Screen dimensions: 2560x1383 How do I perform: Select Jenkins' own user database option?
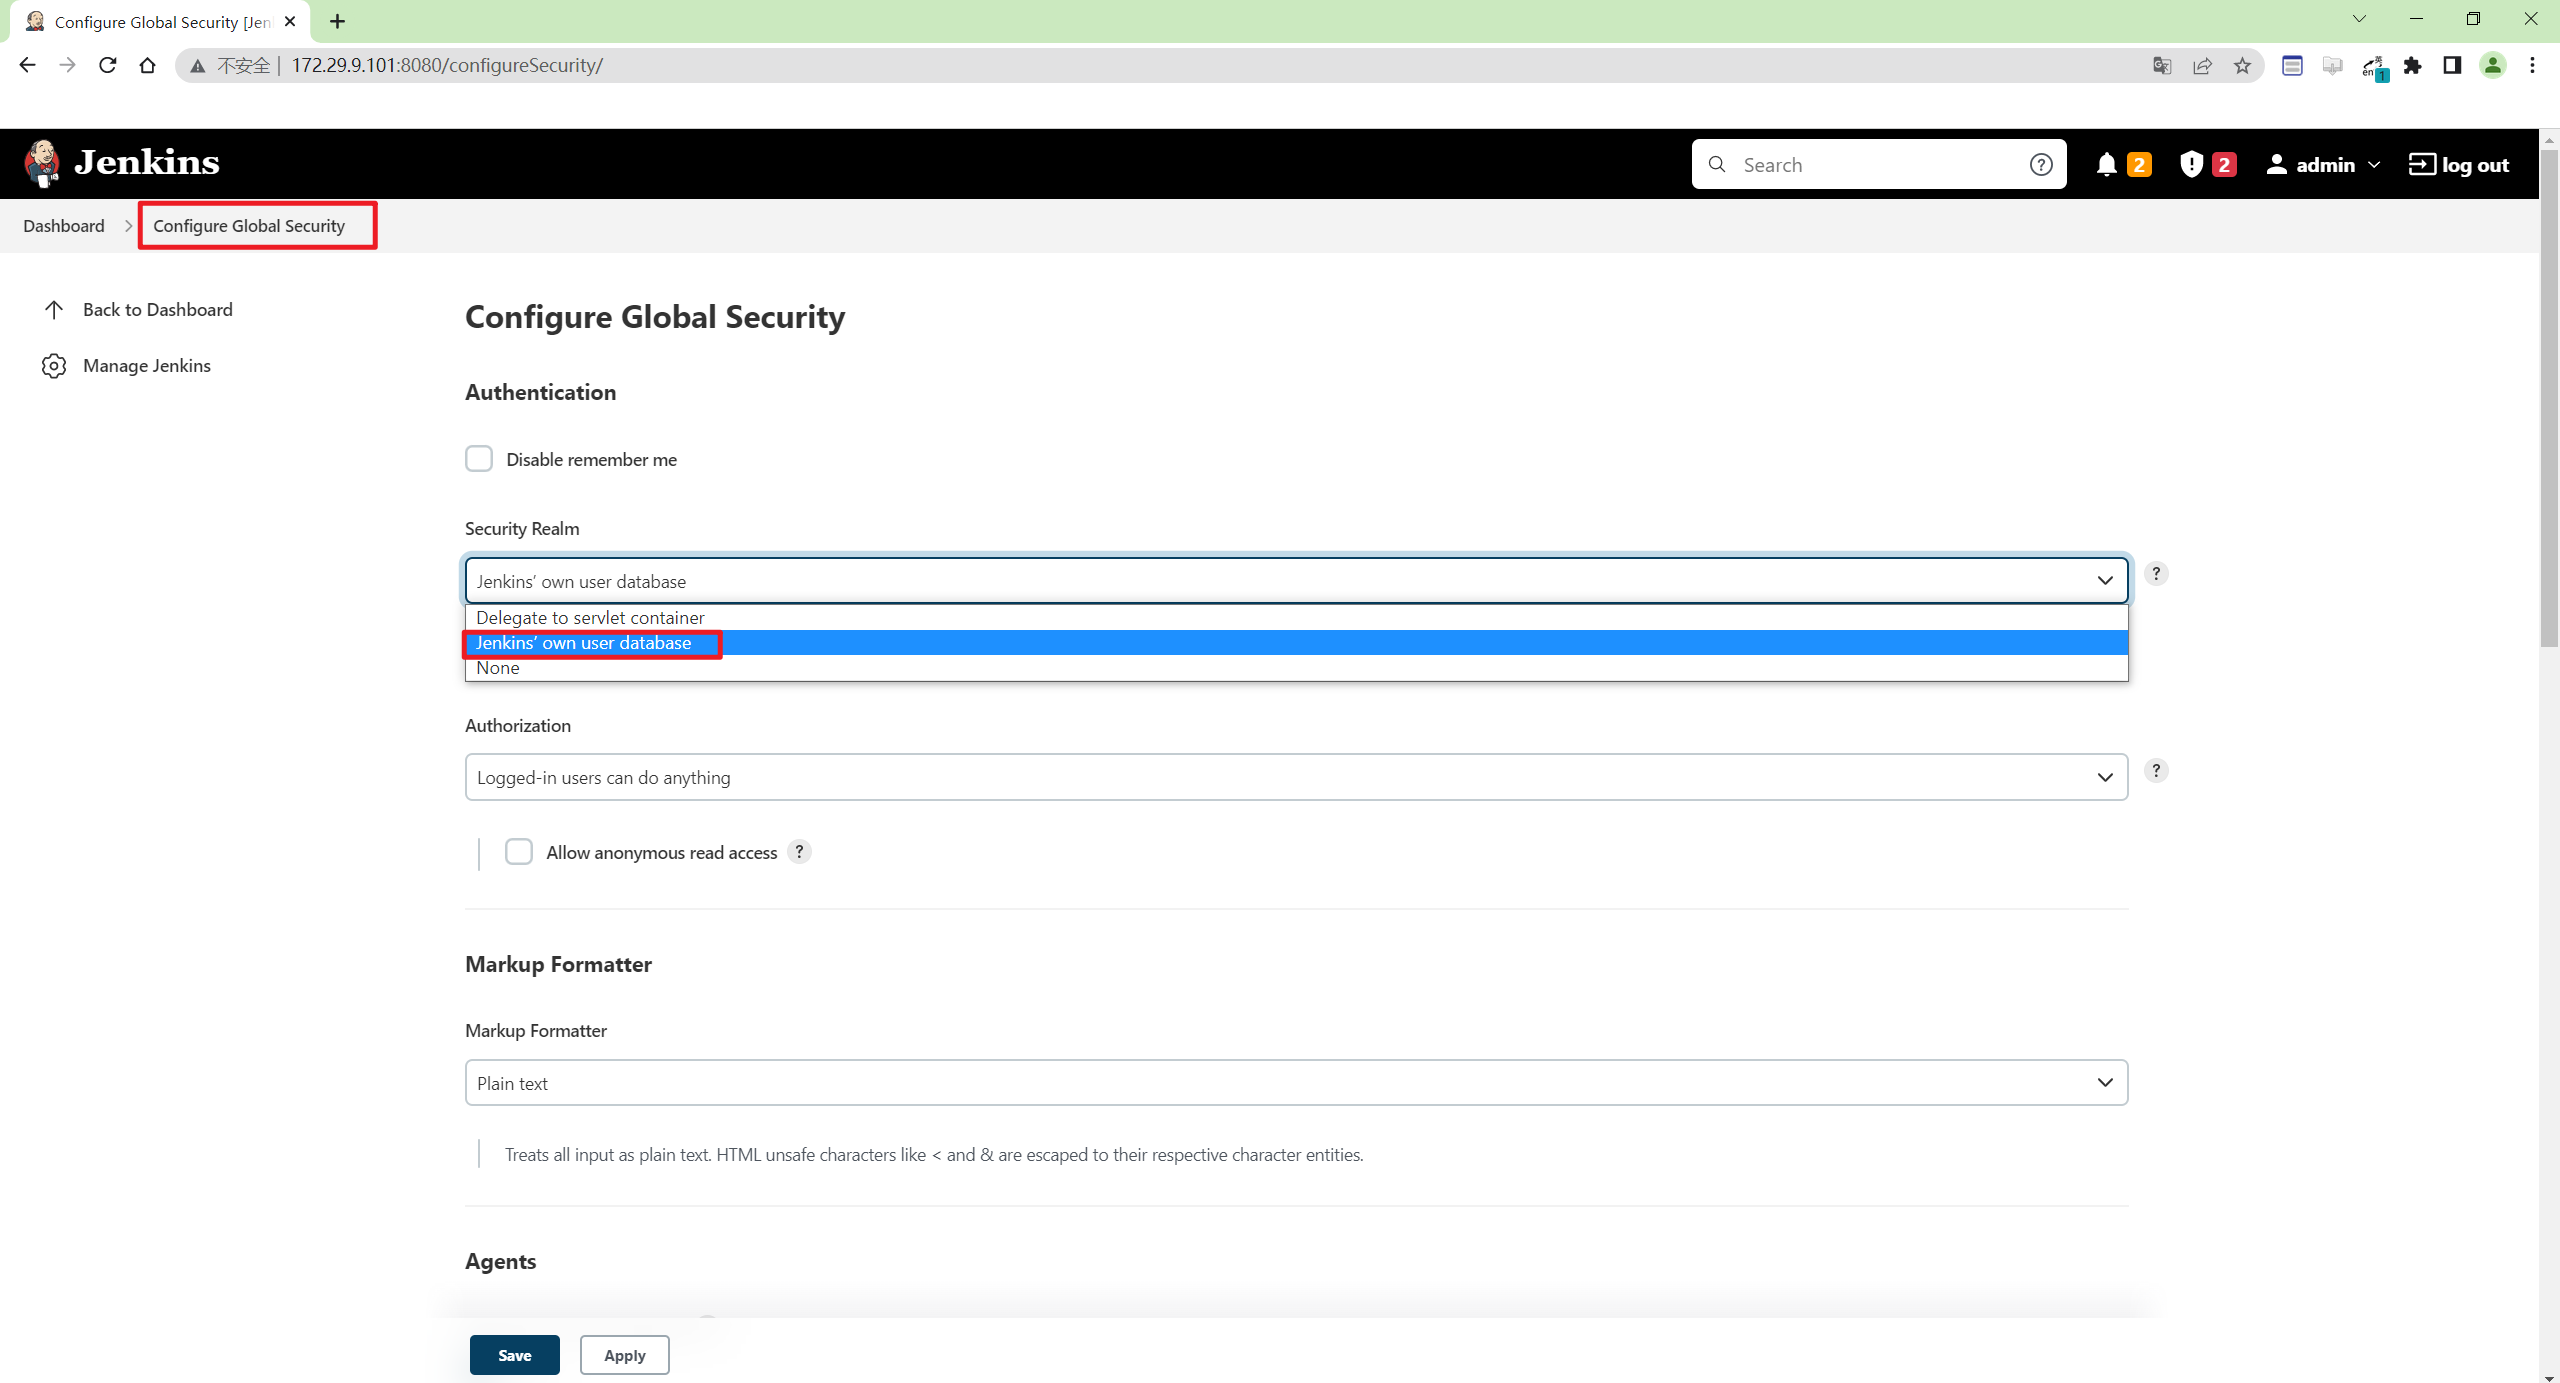(1296, 643)
